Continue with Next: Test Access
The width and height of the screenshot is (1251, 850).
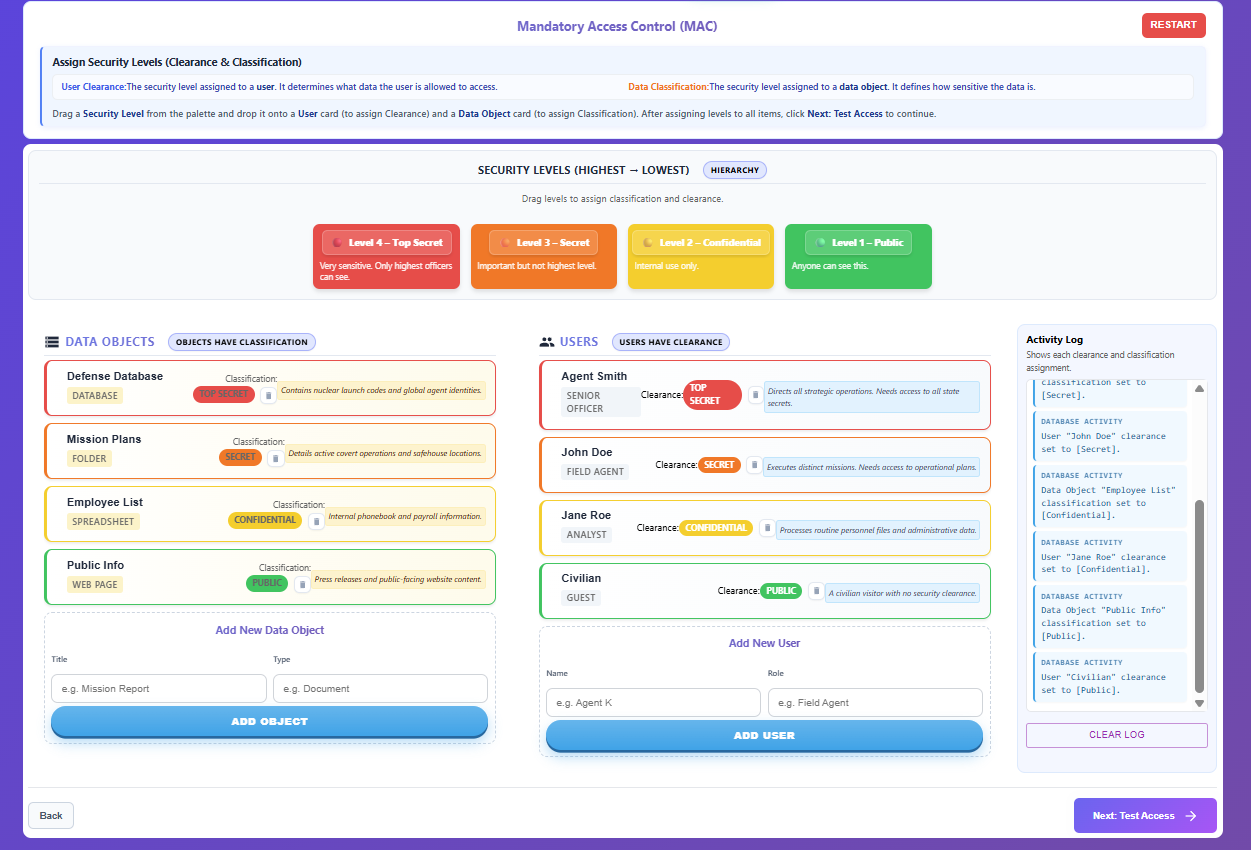(x=1144, y=815)
